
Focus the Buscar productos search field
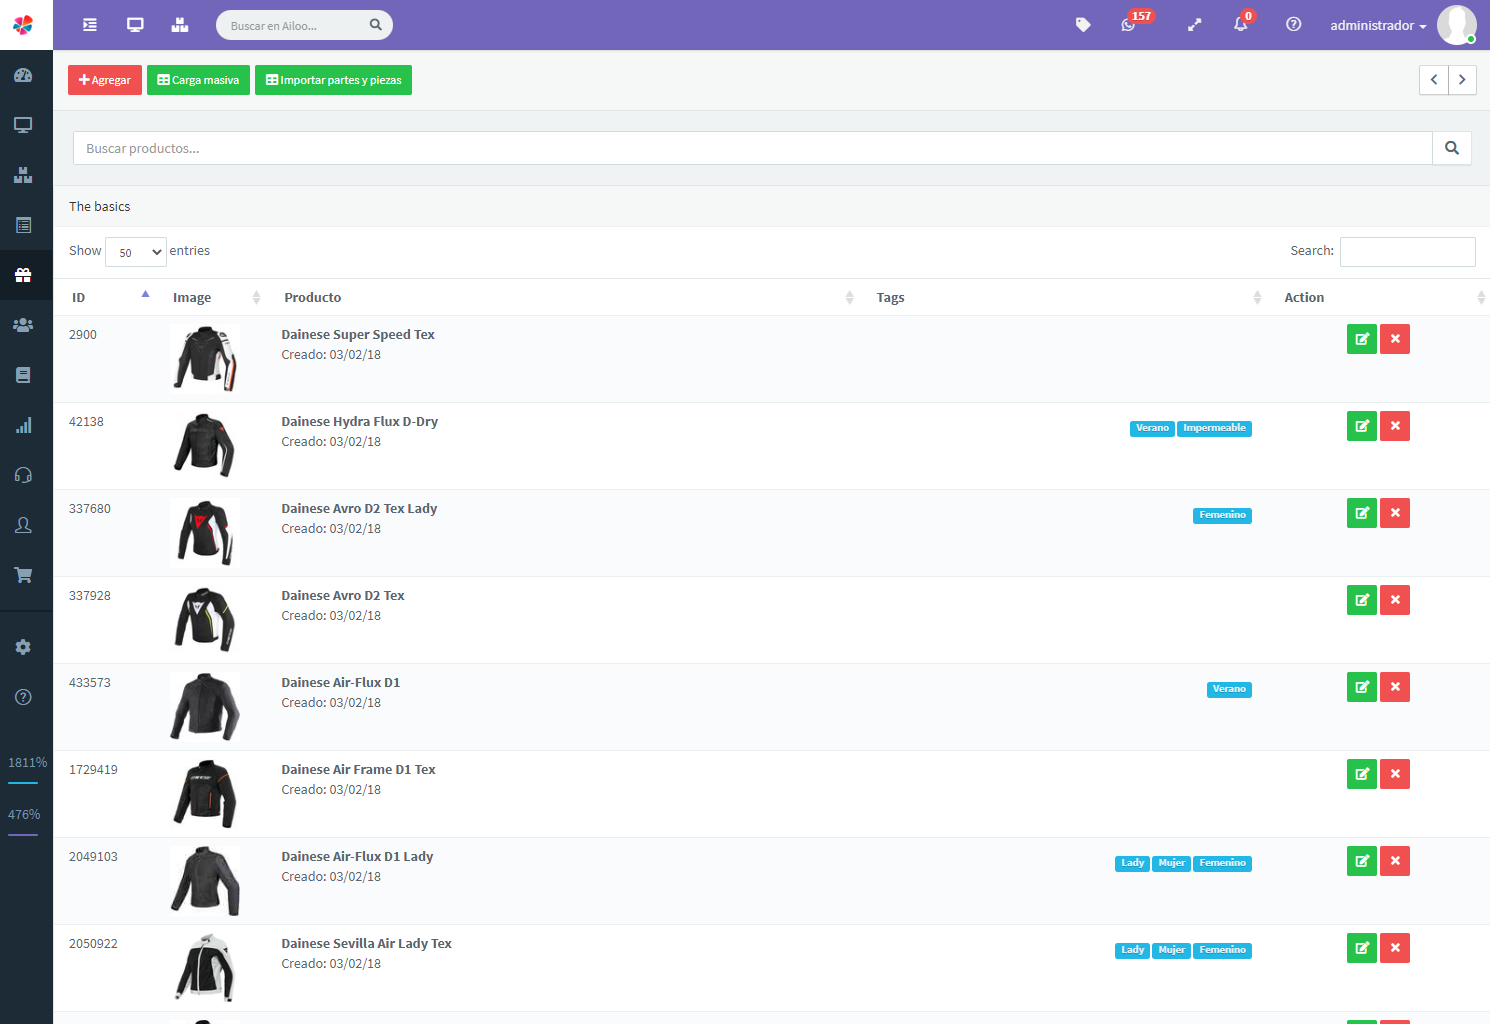point(753,148)
